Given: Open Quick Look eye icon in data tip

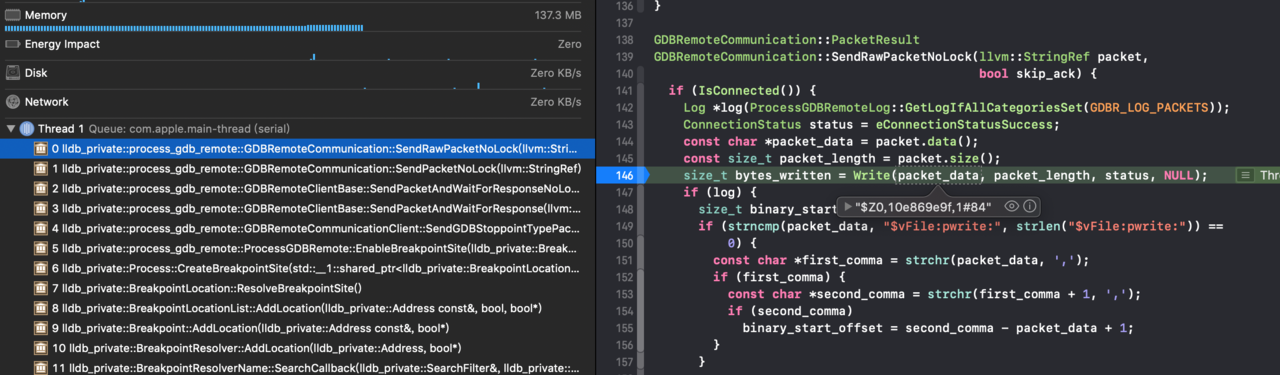Looking at the screenshot, I should click(1011, 206).
